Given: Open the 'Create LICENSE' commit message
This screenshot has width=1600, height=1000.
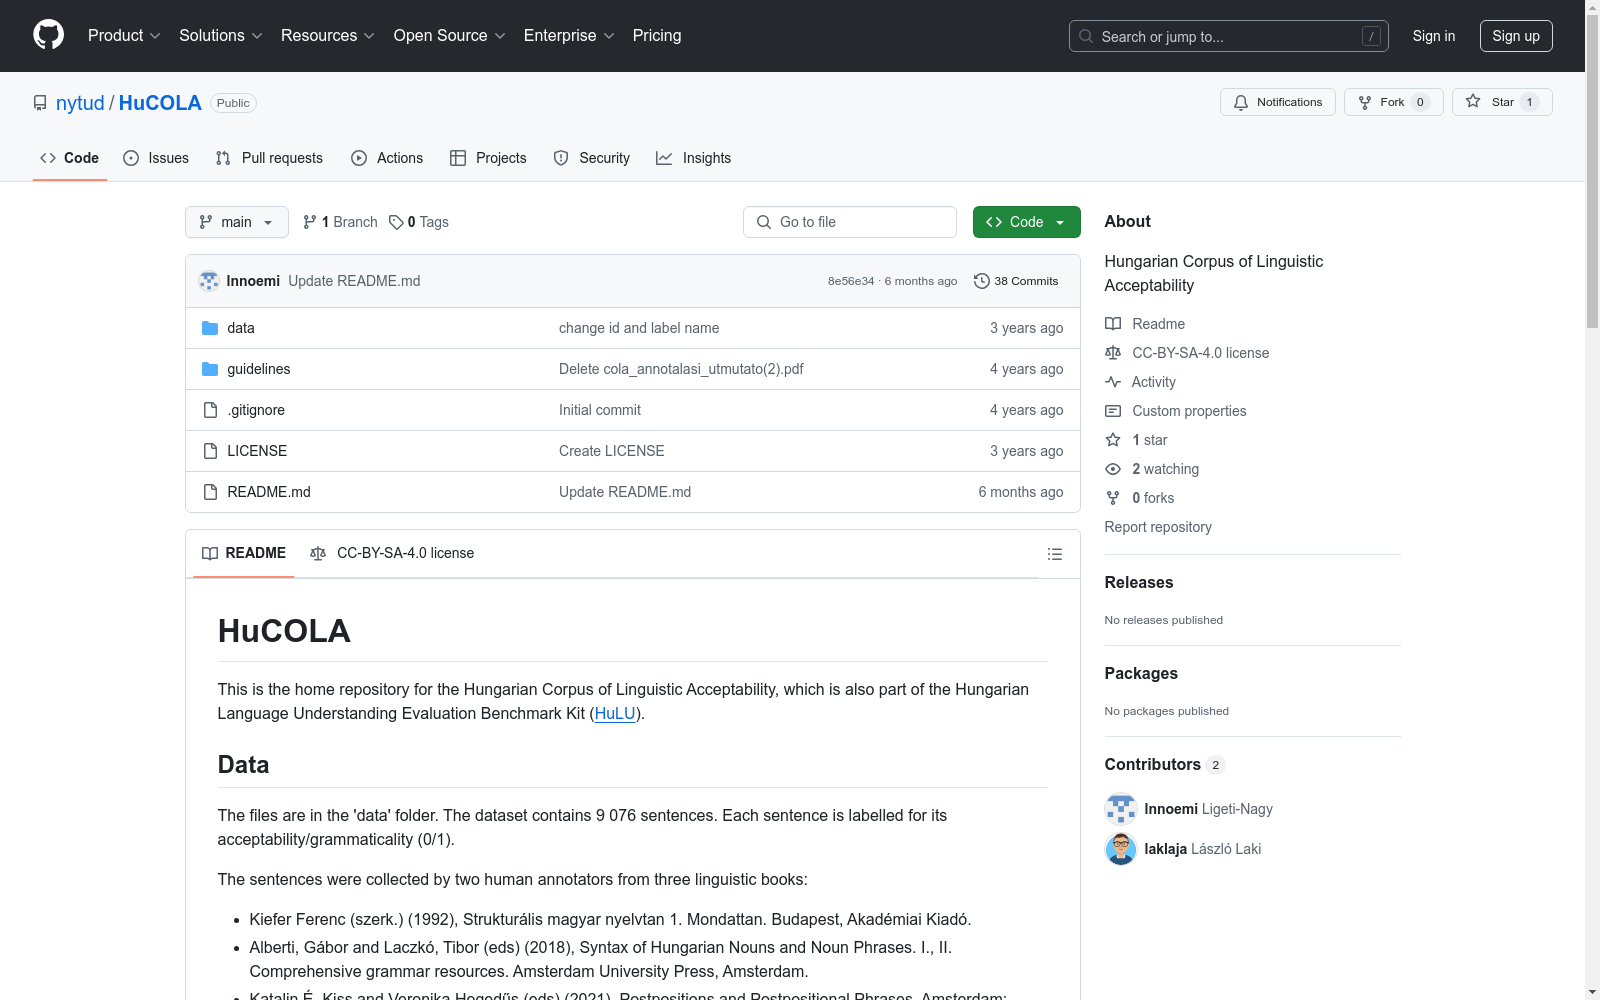Looking at the screenshot, I should (612, 451).
